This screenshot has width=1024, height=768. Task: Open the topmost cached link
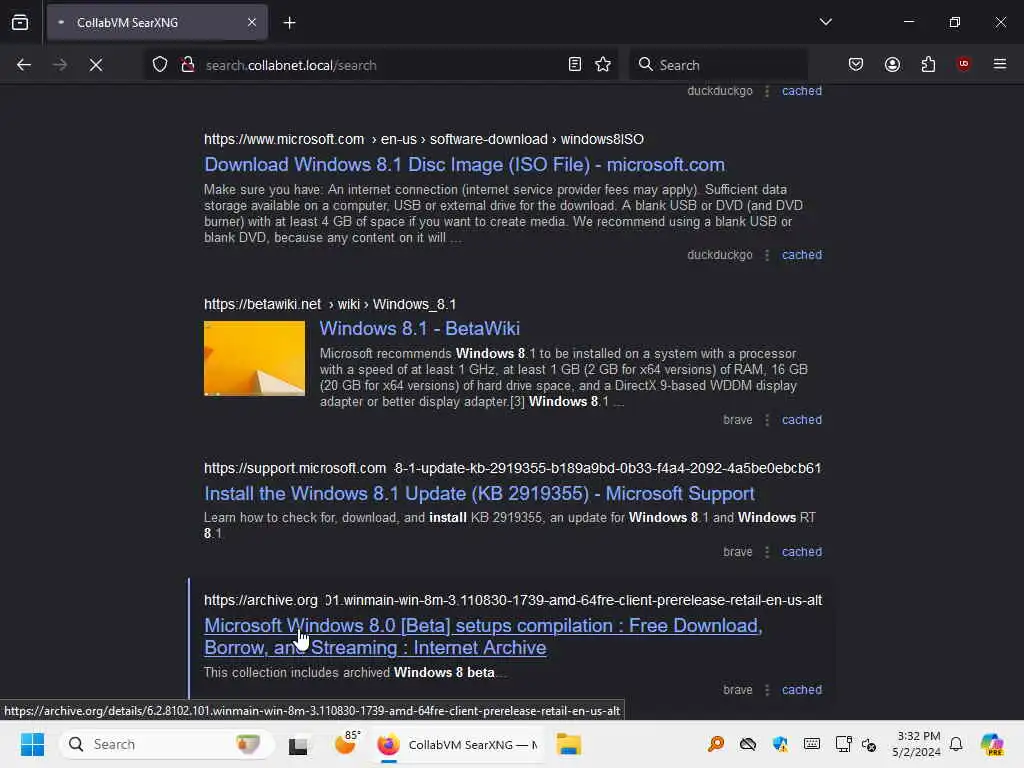pos(801,91)
